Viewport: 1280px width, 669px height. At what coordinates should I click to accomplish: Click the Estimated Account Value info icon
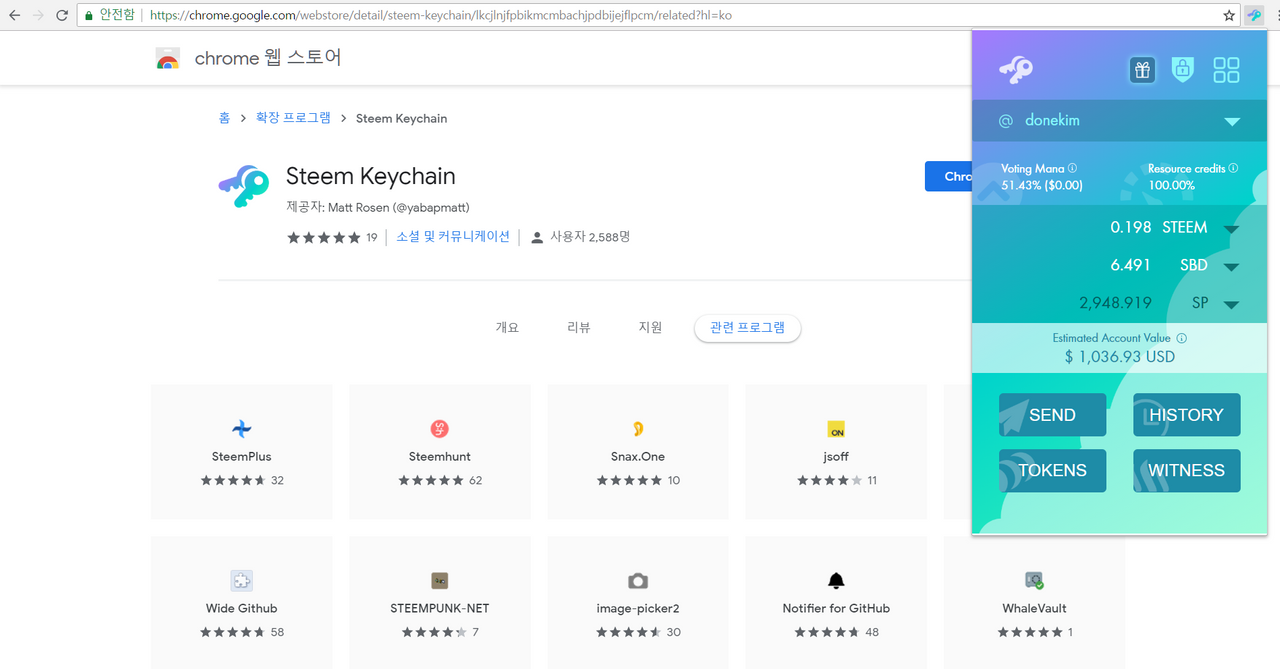click(1182, 338)
